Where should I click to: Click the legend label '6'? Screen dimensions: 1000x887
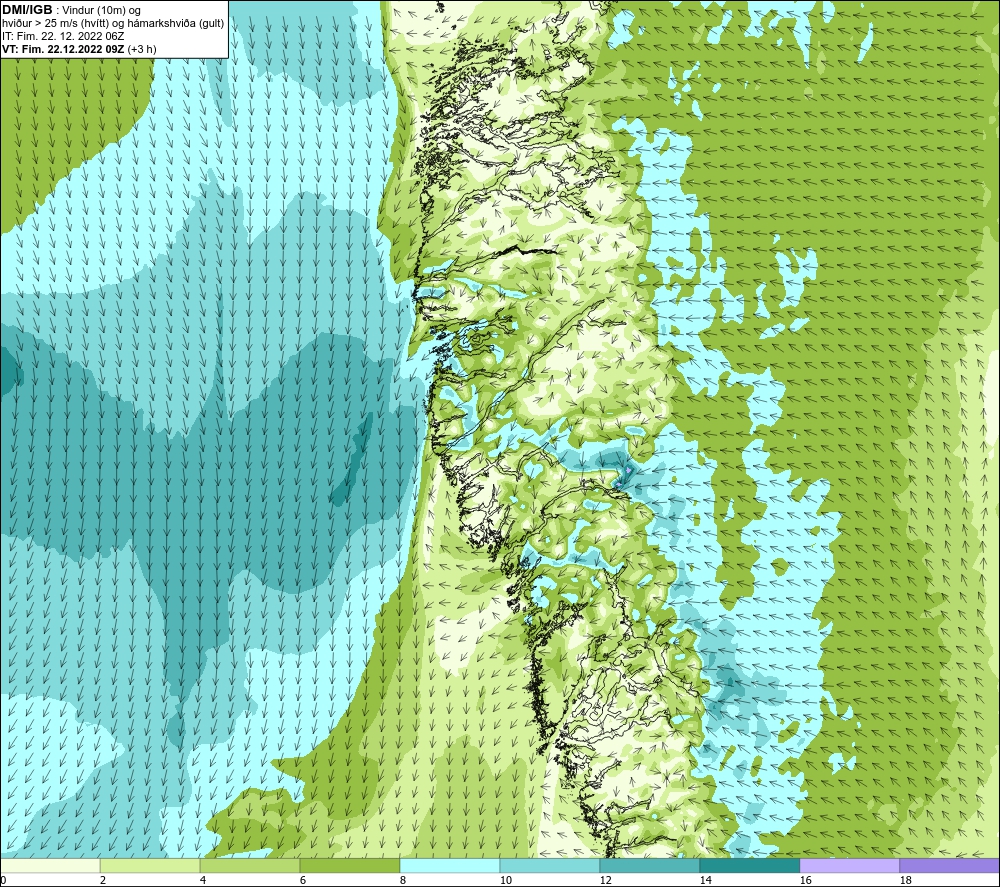coord(303,880)
